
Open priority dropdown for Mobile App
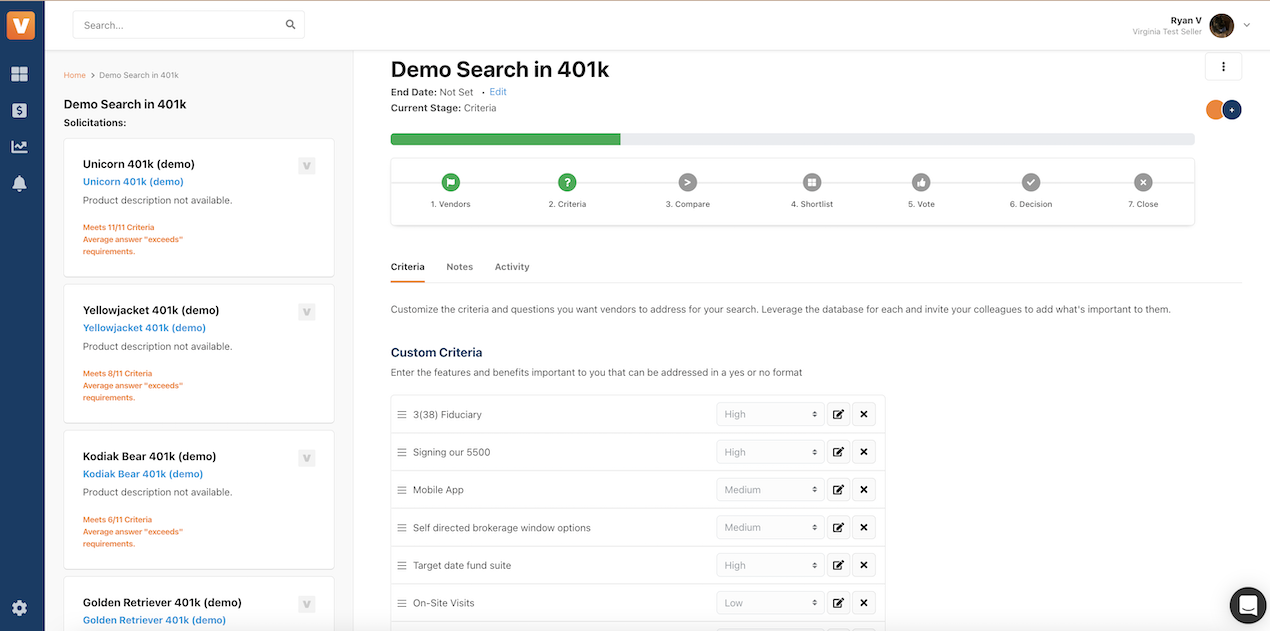[x=770, y=490]
